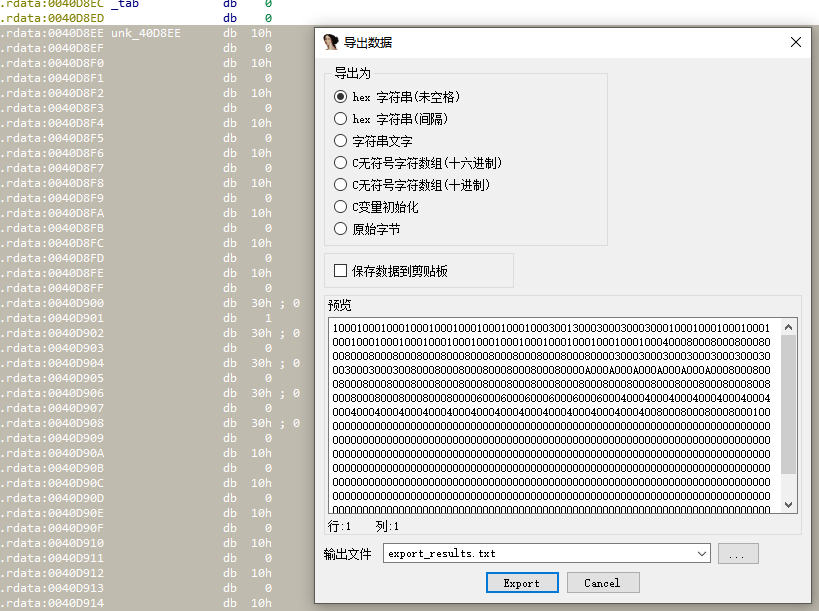Choose the C变量初始化 radio button

pos(341,207)
